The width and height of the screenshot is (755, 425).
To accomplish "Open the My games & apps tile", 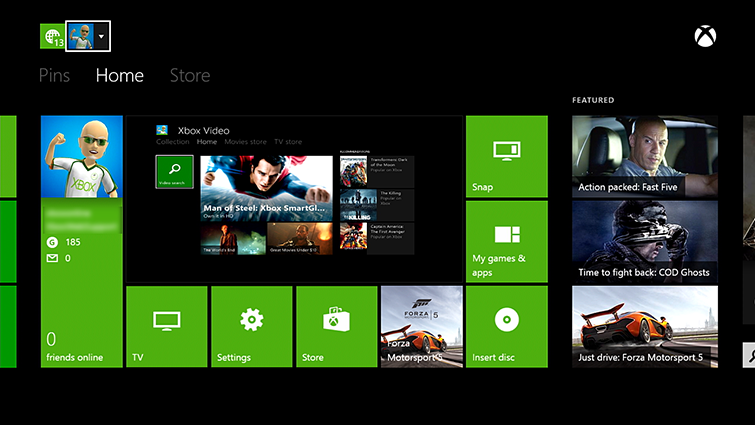I will [507, 242].
